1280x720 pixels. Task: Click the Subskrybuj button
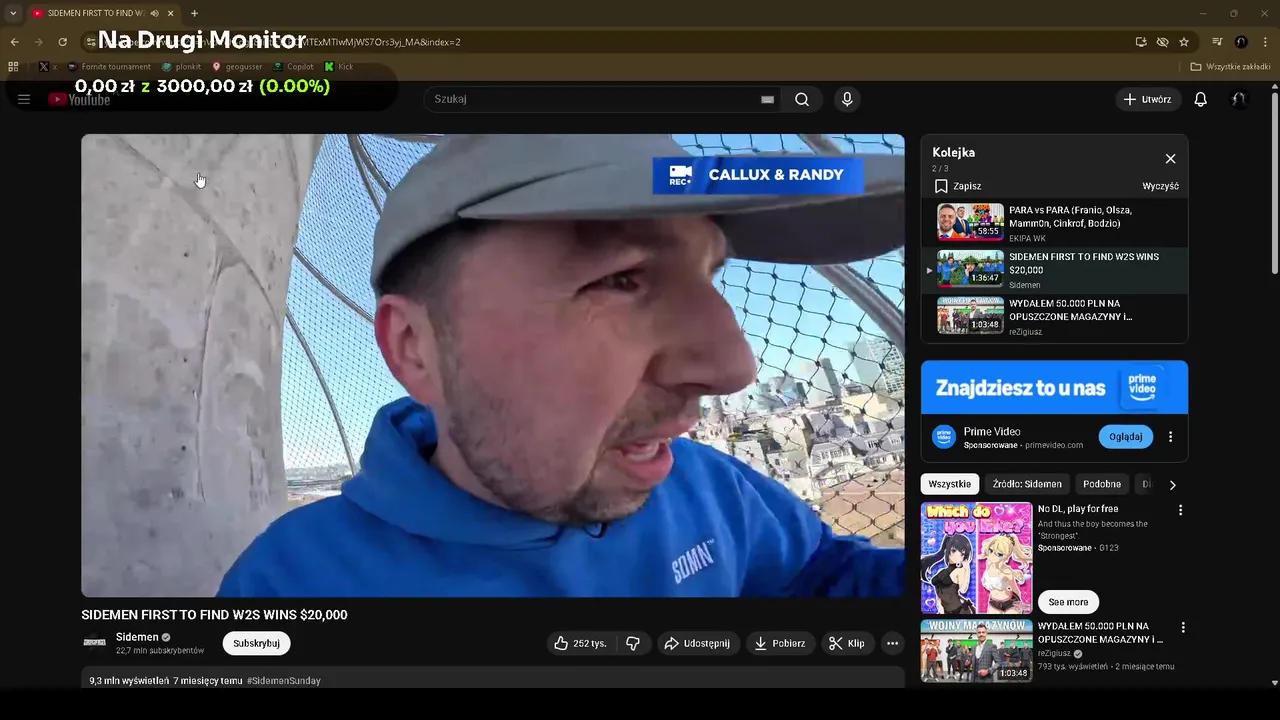pos(256,643)
